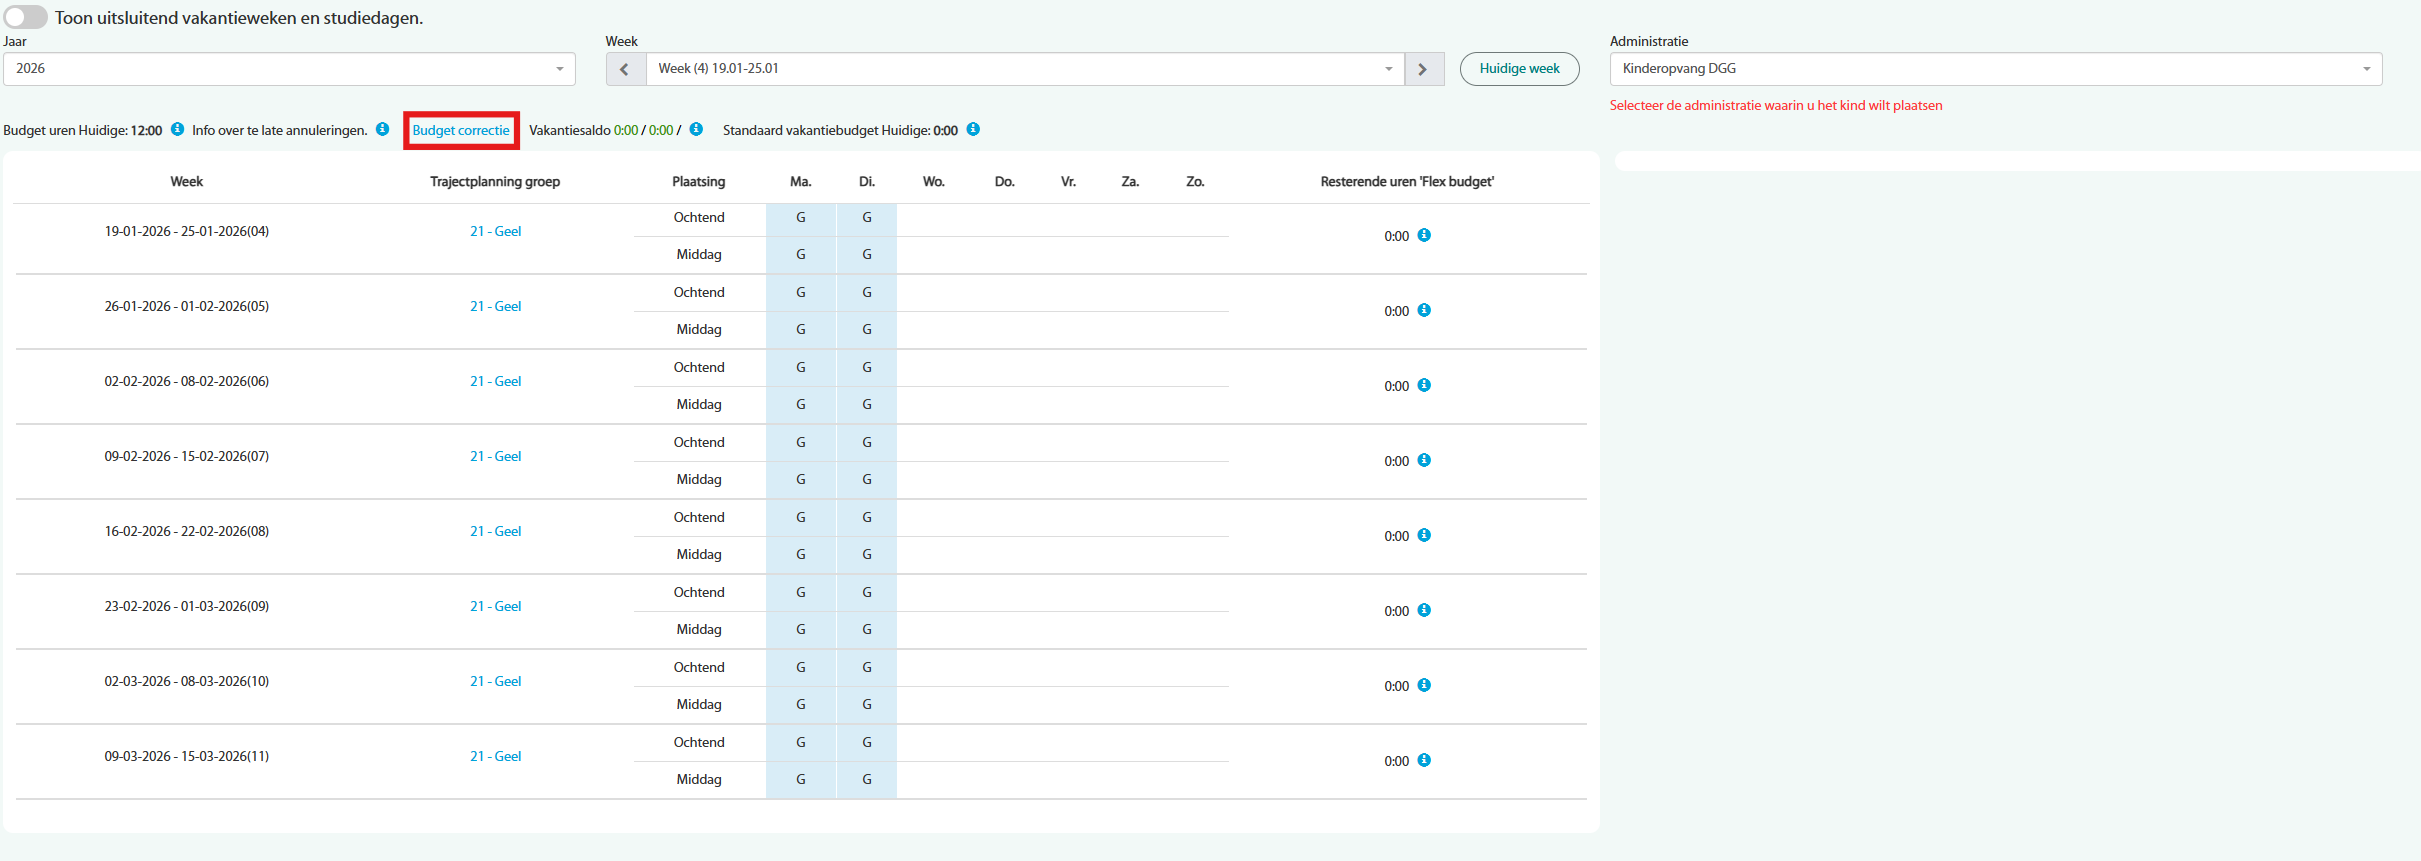Open 21 - Geel link for week 05
2421x861 pixels.
pyautogui.click(x=495, y=307)
